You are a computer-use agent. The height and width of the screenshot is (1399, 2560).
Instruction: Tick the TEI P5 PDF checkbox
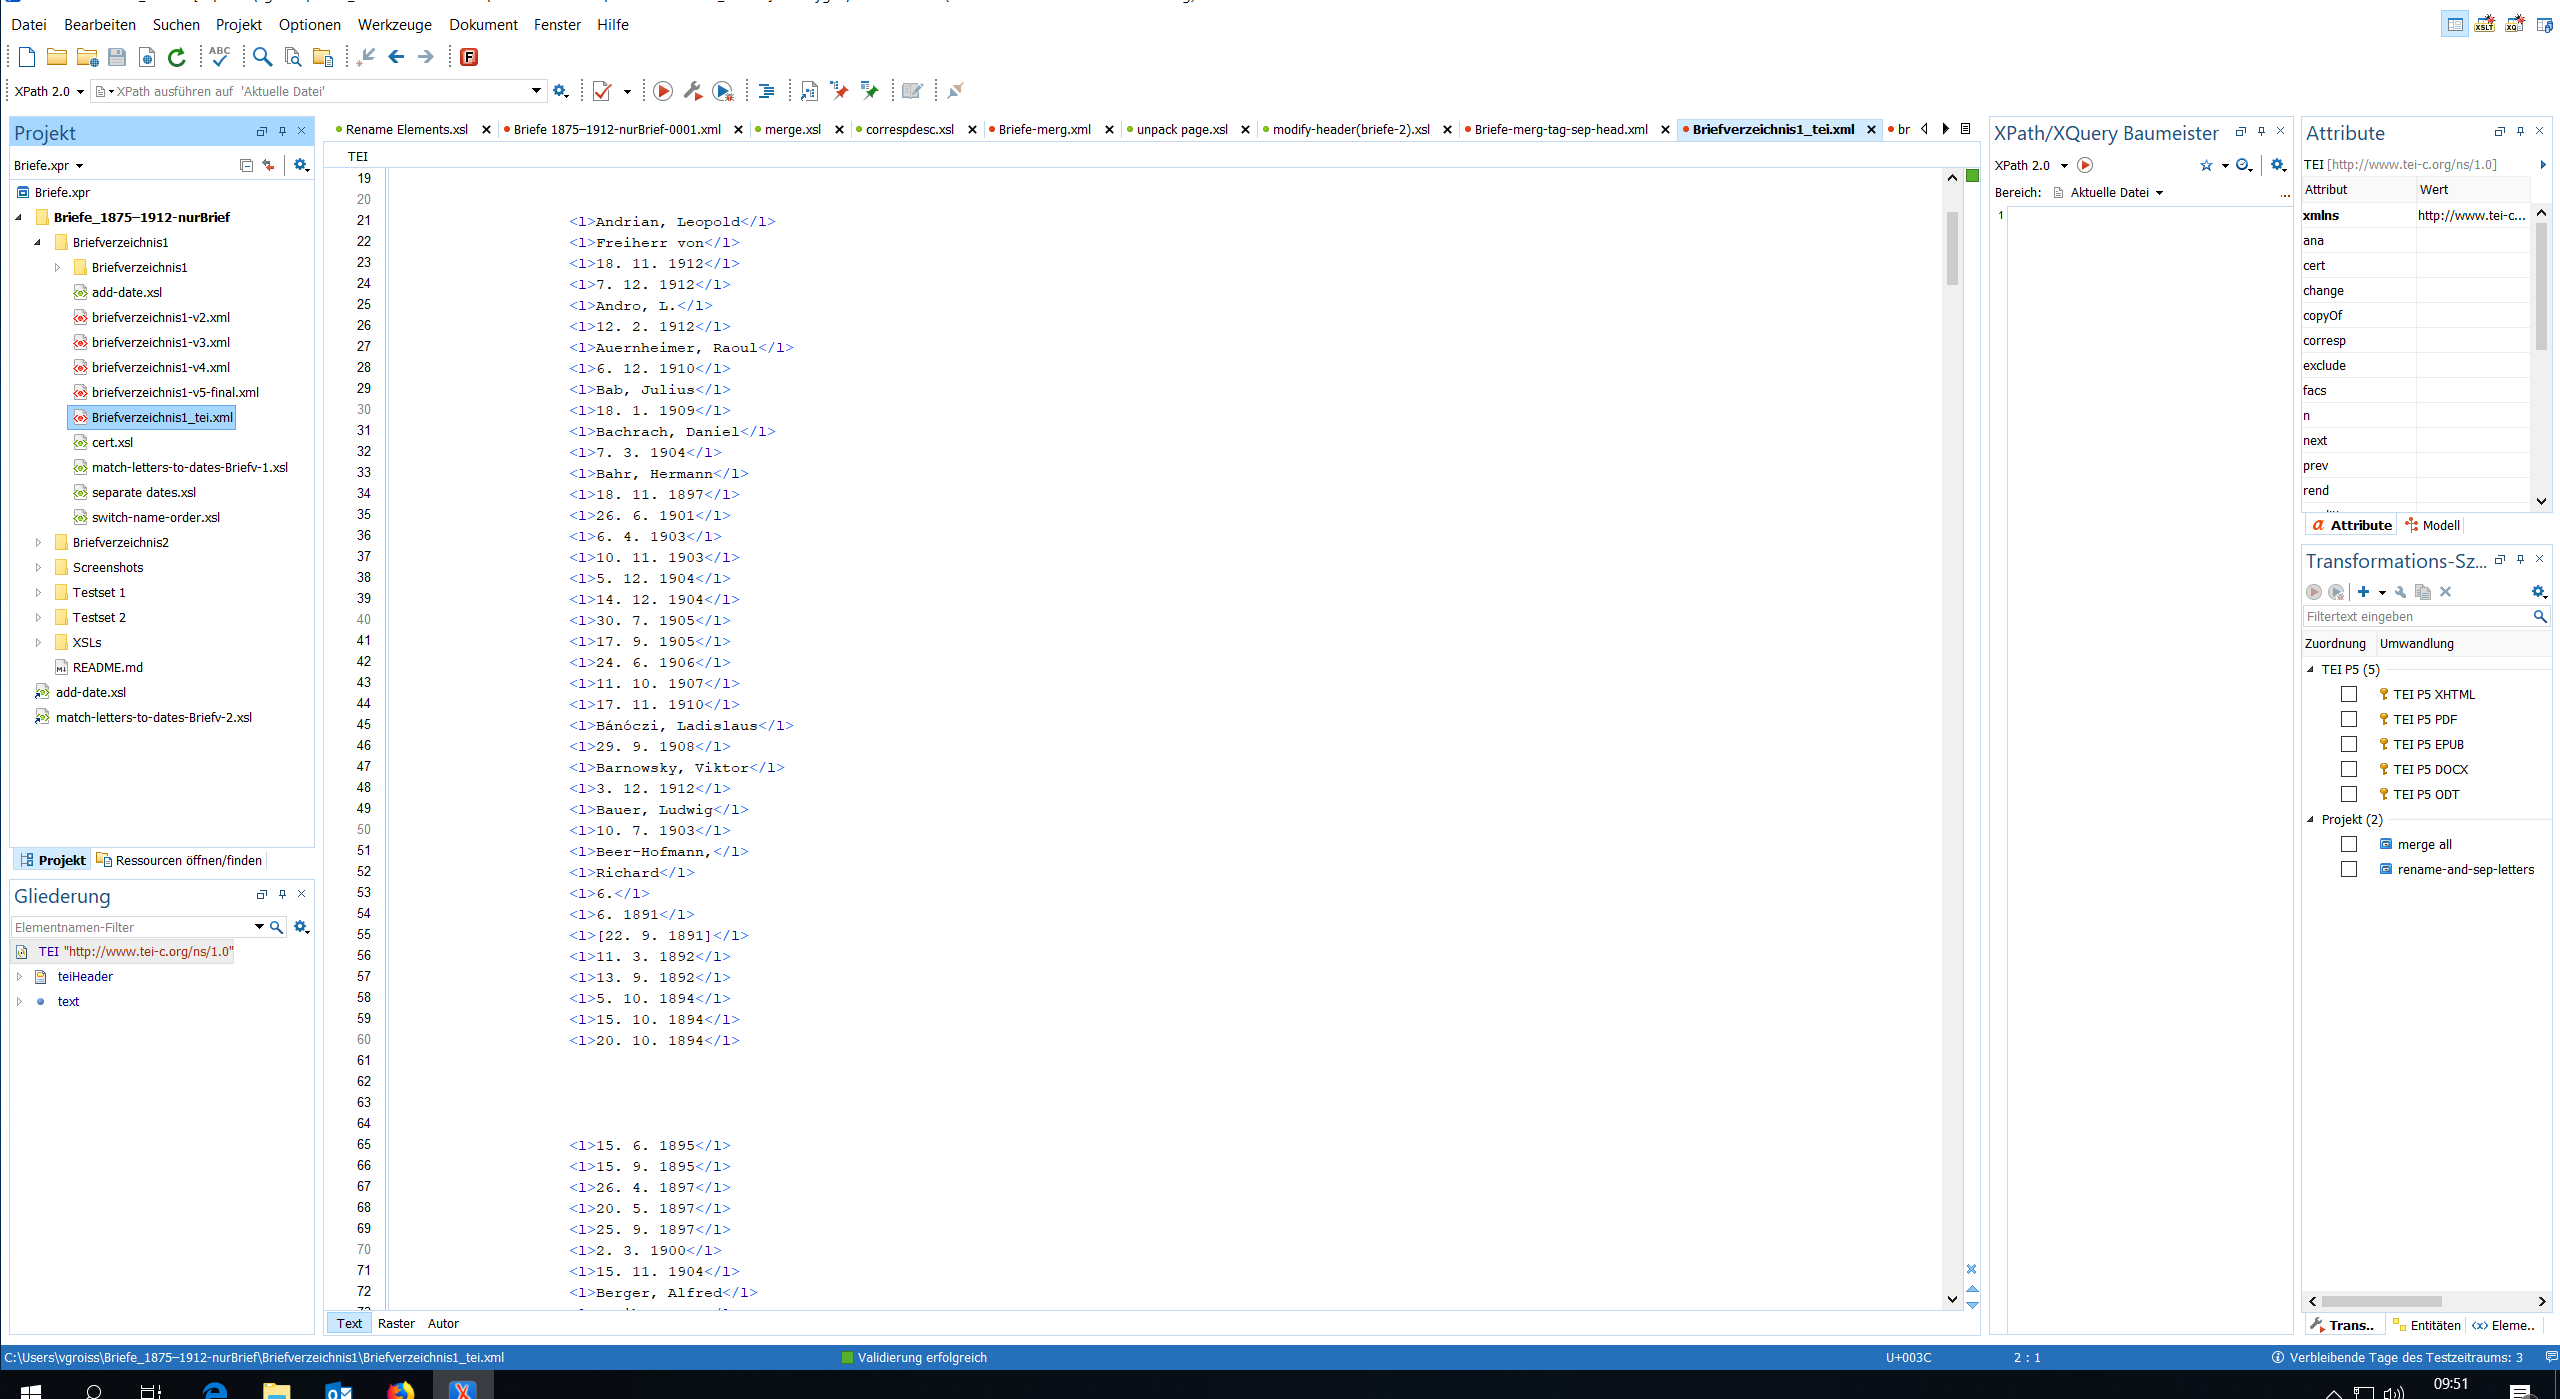pos(2349,719)
